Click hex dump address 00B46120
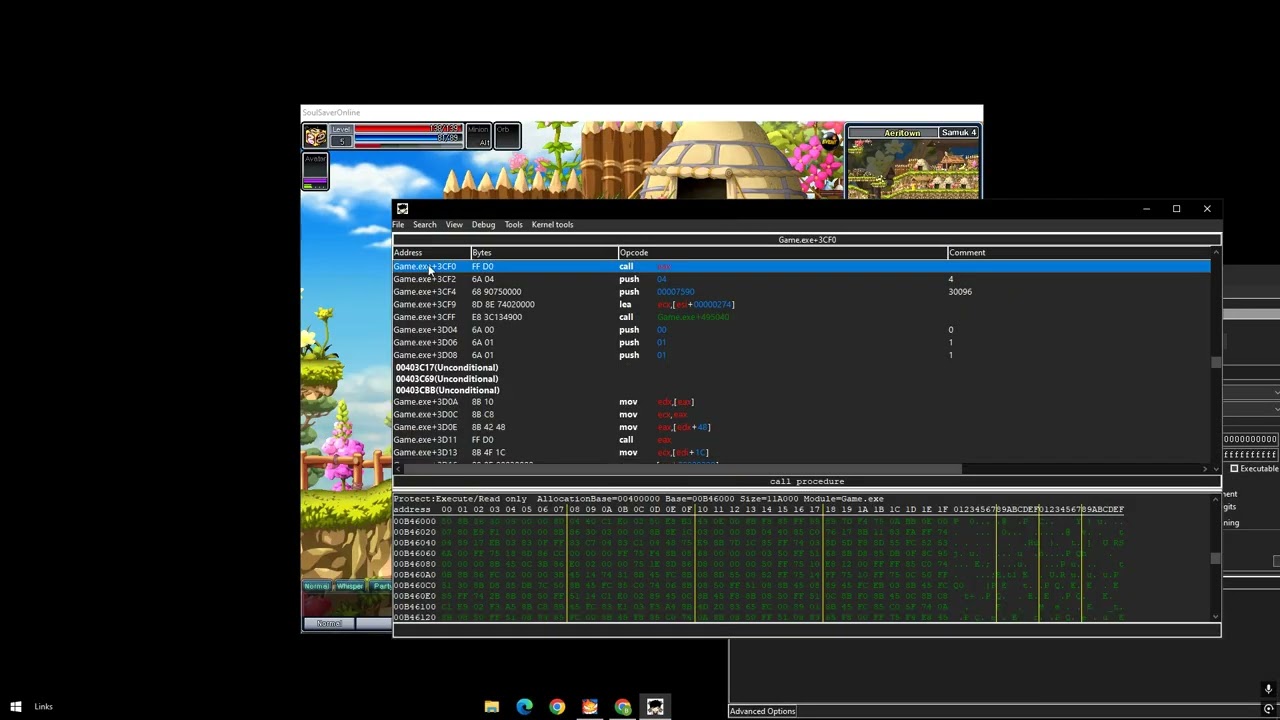The height and width of the screenshot is (720, 1280). point(414,617)
